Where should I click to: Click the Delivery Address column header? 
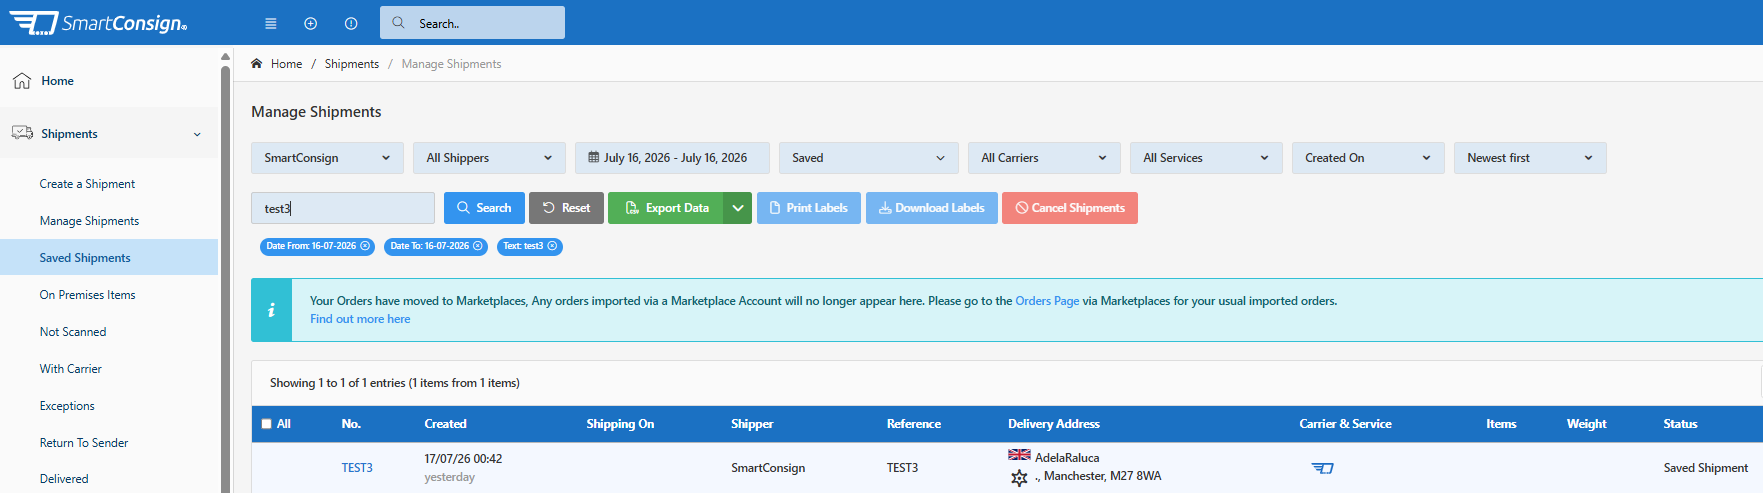[x=1054, y=424]
